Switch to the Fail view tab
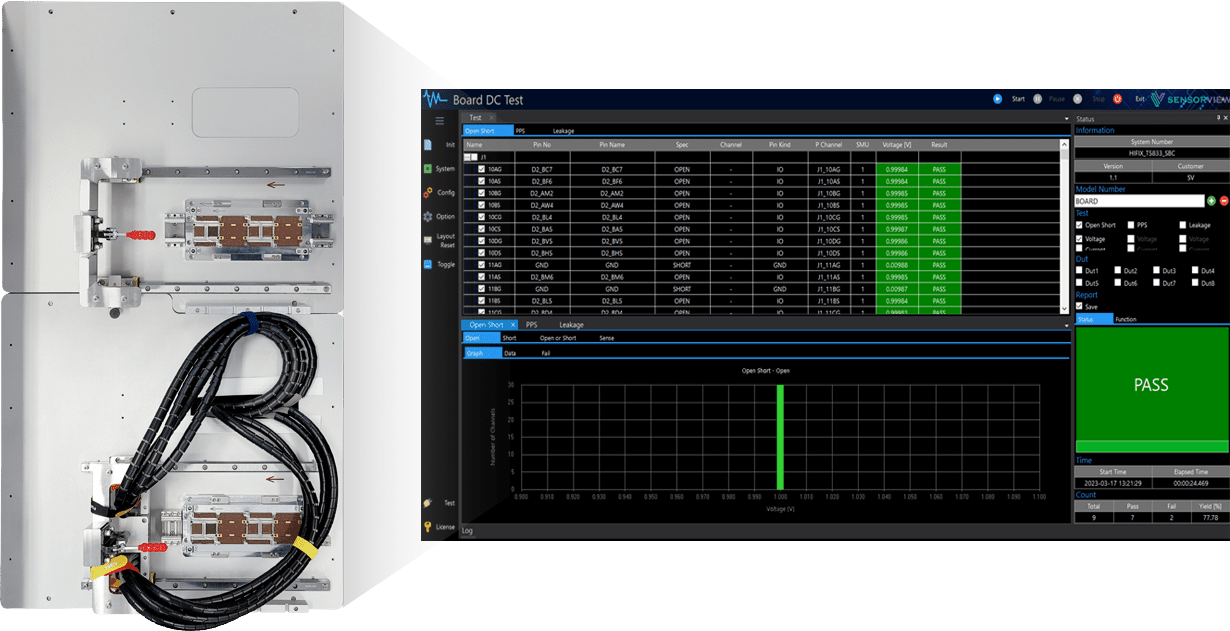 546,353
